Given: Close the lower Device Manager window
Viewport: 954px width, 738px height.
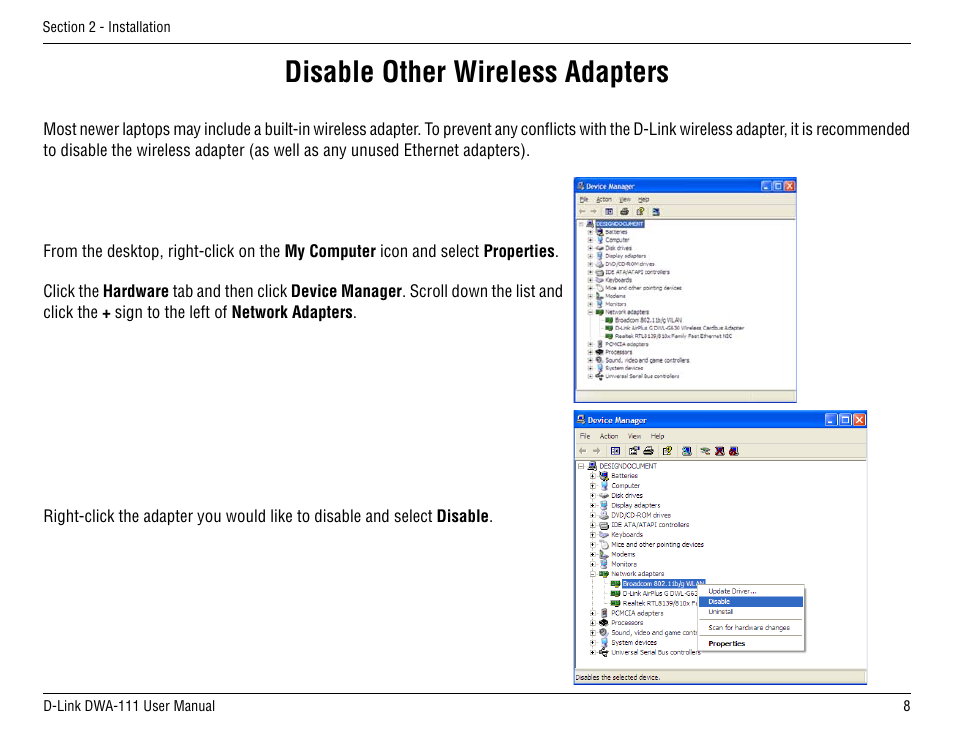Looking at the screenshot, I should (x=859, y=420).
